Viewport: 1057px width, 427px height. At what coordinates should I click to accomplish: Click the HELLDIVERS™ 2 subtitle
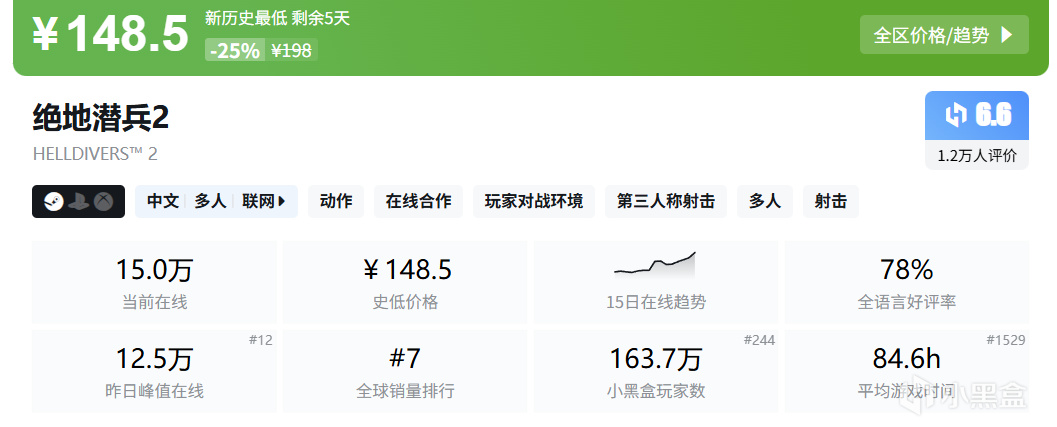click(95, 154)
